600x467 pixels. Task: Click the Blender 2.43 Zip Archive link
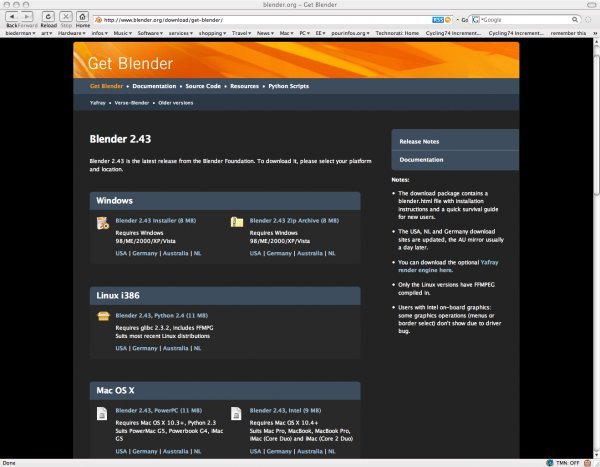tap(294, 220)
